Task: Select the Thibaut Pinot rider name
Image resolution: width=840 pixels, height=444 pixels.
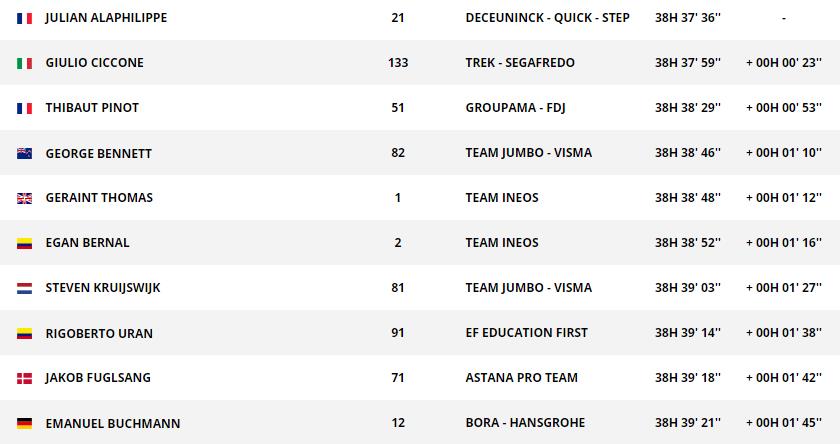Action: [92, 108]
